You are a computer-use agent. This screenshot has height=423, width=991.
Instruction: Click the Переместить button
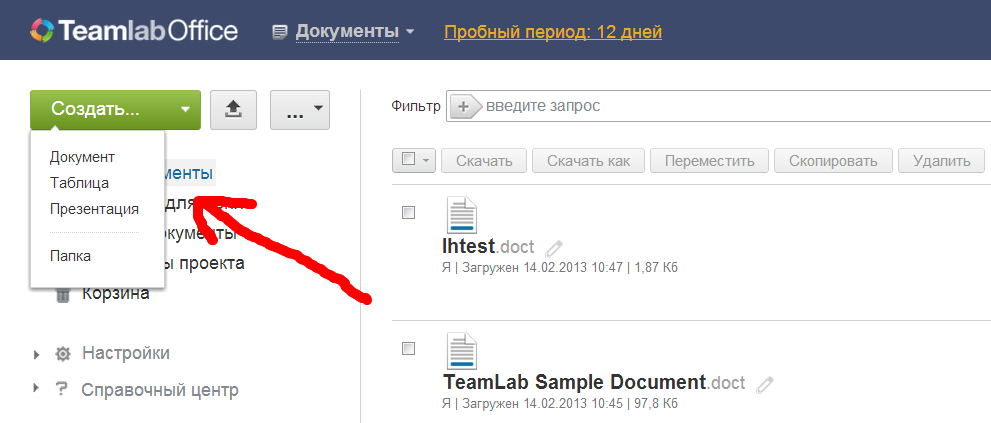[x=710, y=161]
